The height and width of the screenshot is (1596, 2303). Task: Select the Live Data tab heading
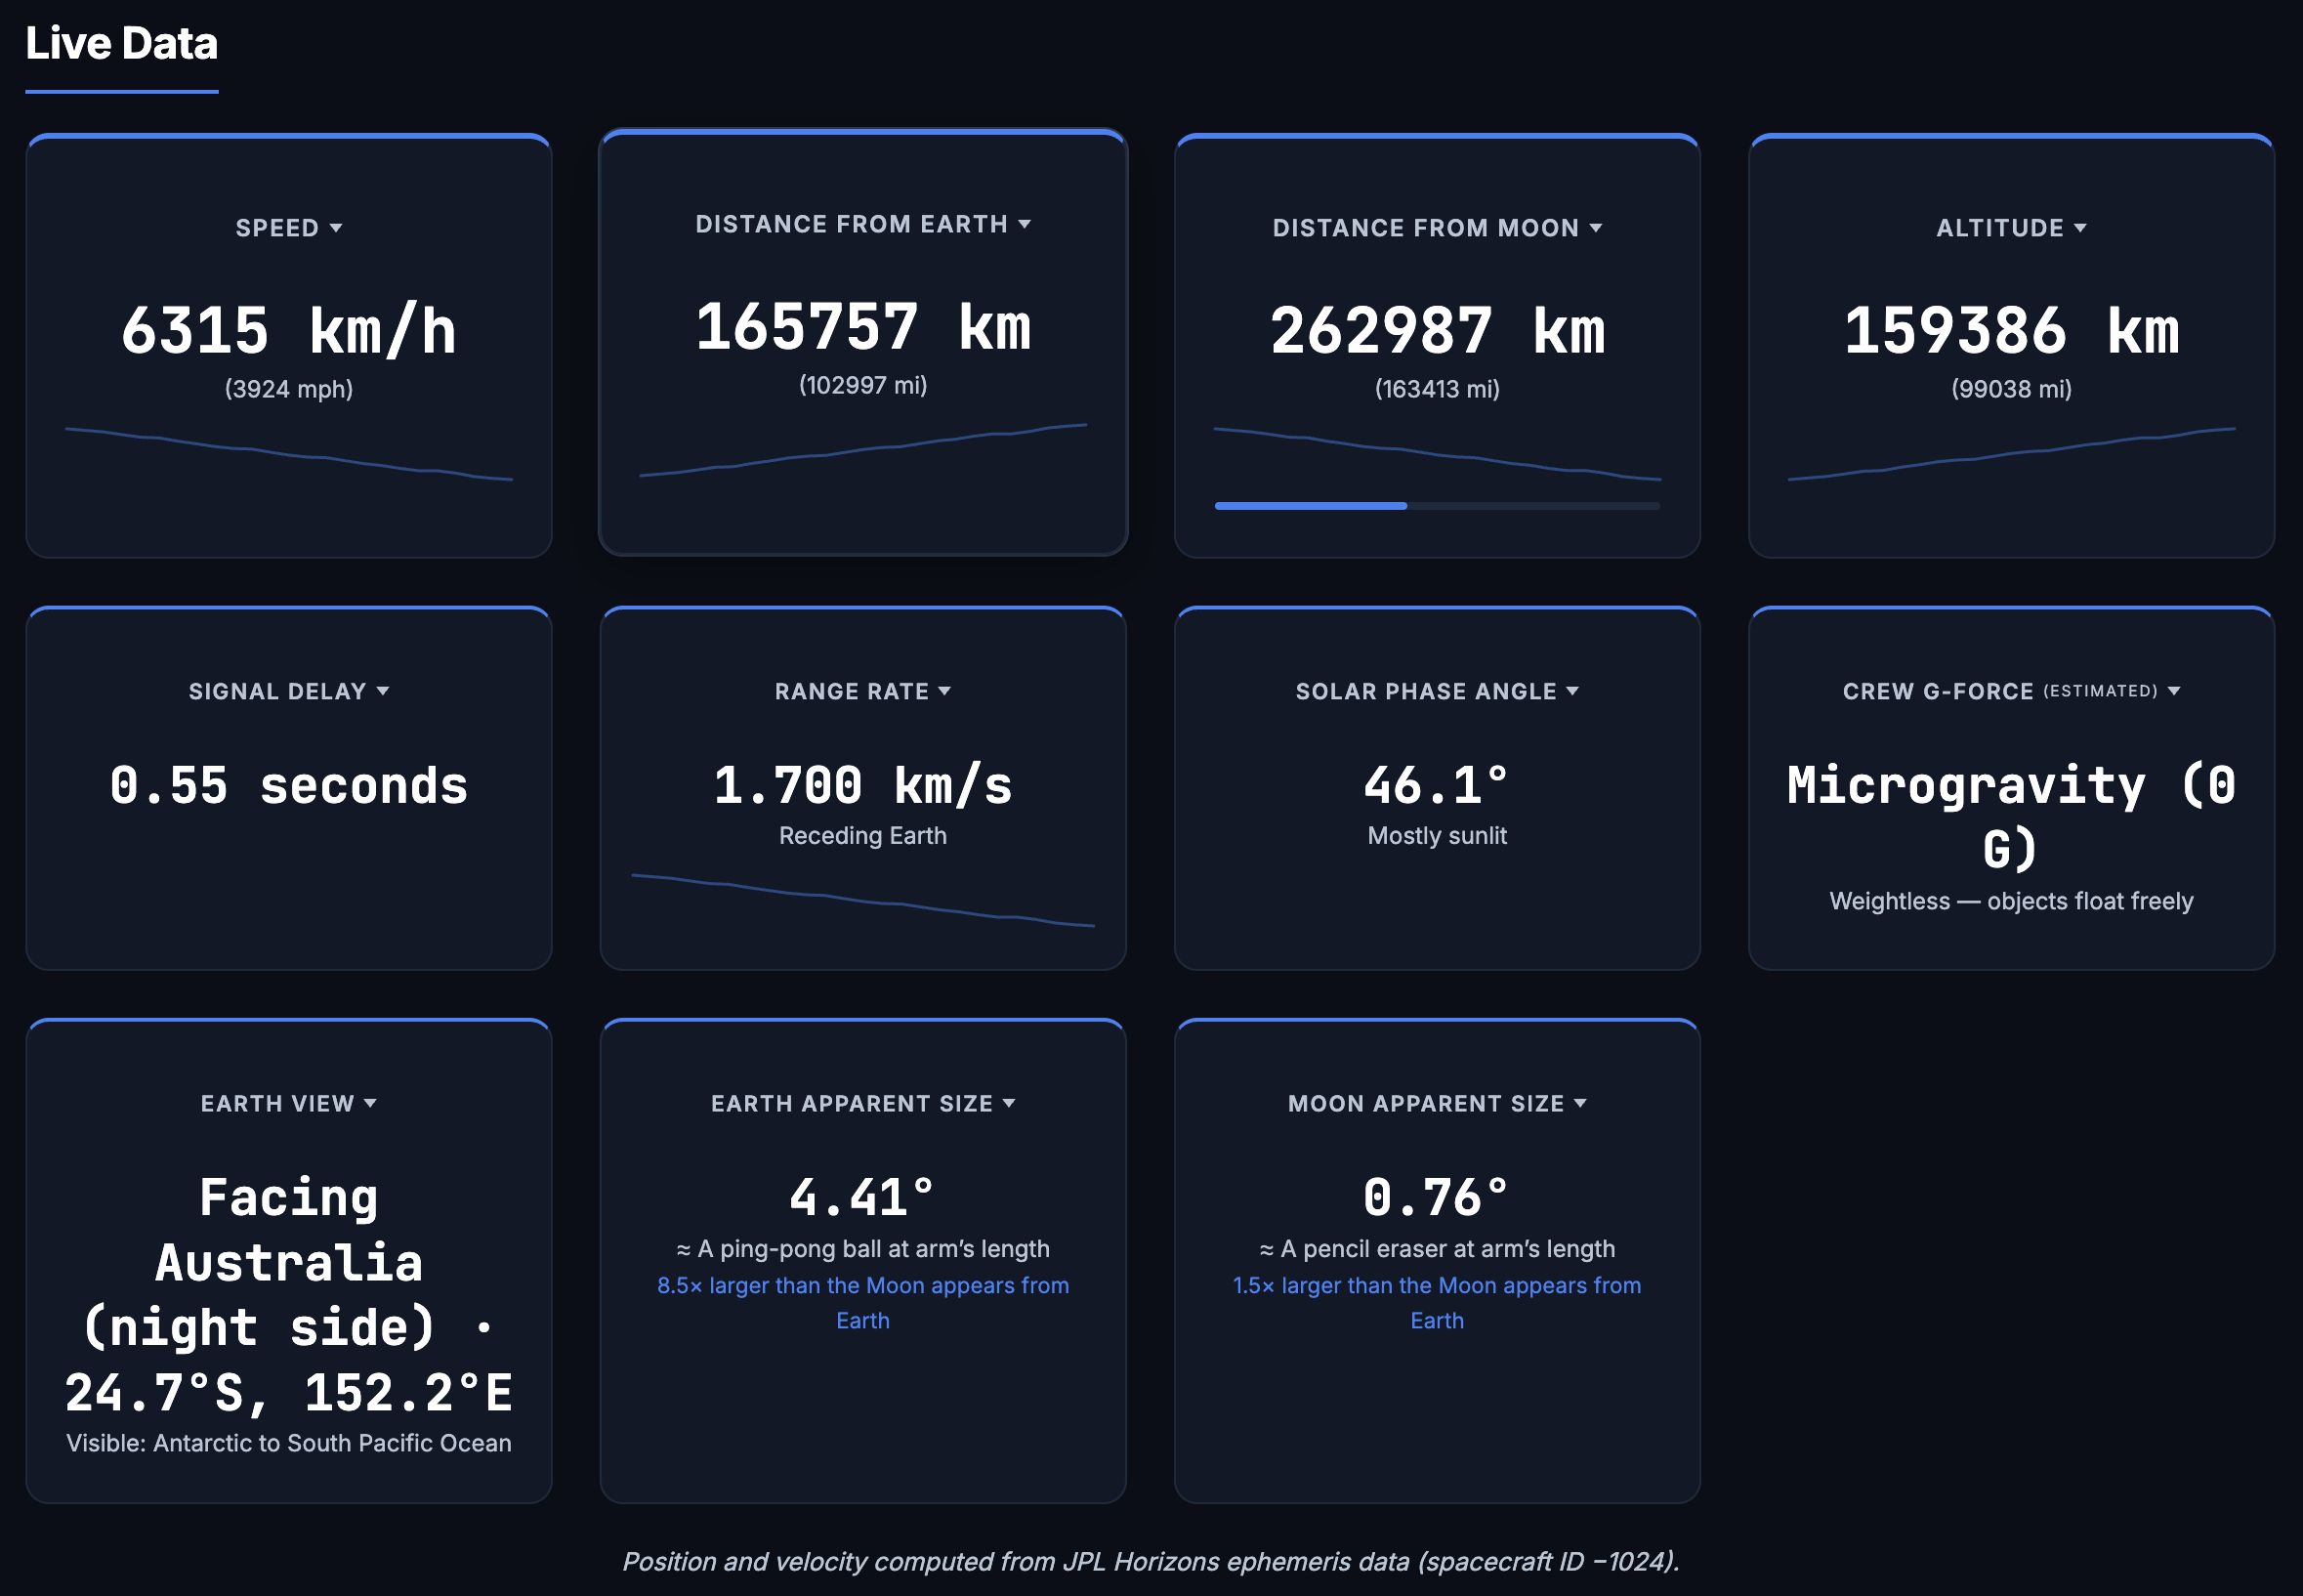121,44
